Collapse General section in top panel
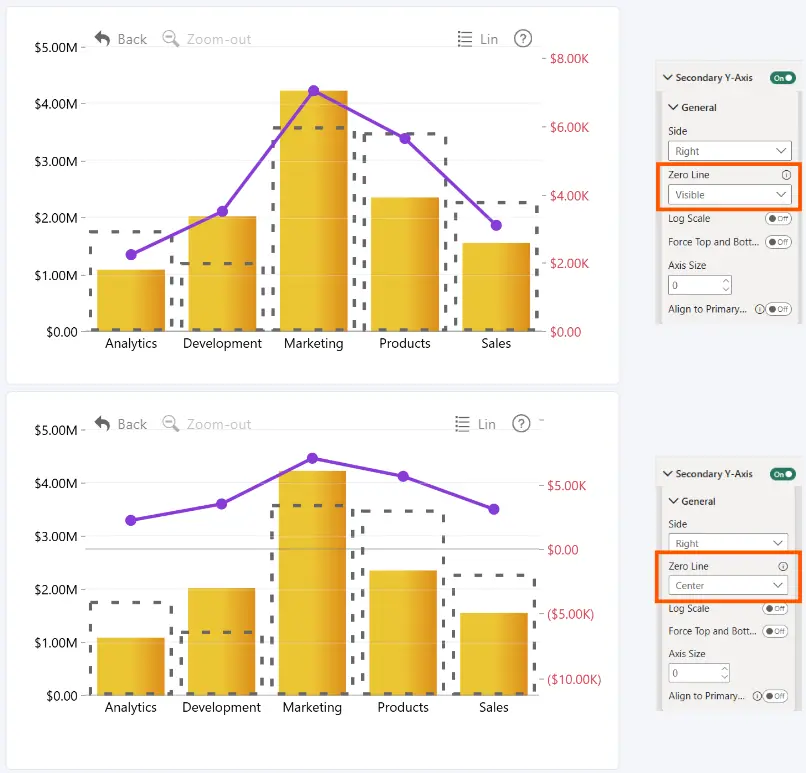Image resolution: width=806 pixels, height=773 pixels. (673, 107)
